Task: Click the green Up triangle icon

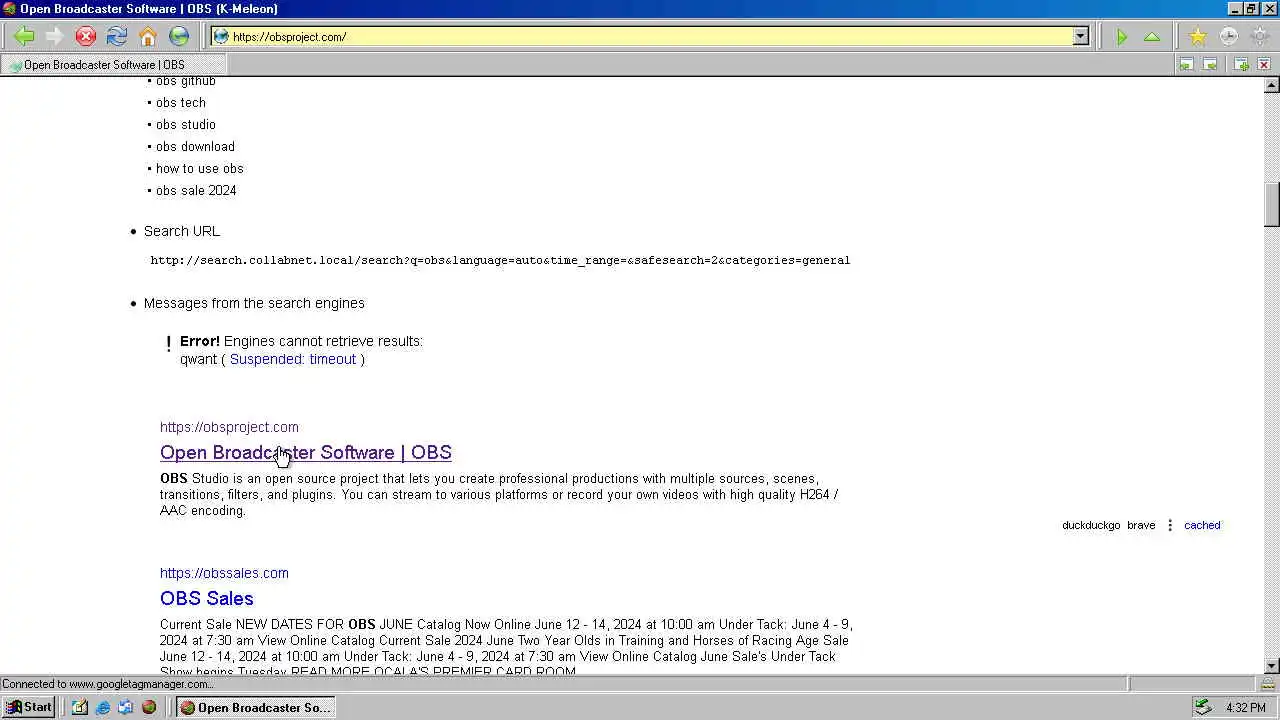Action: pyautogui.click(x=1152, y=37)
